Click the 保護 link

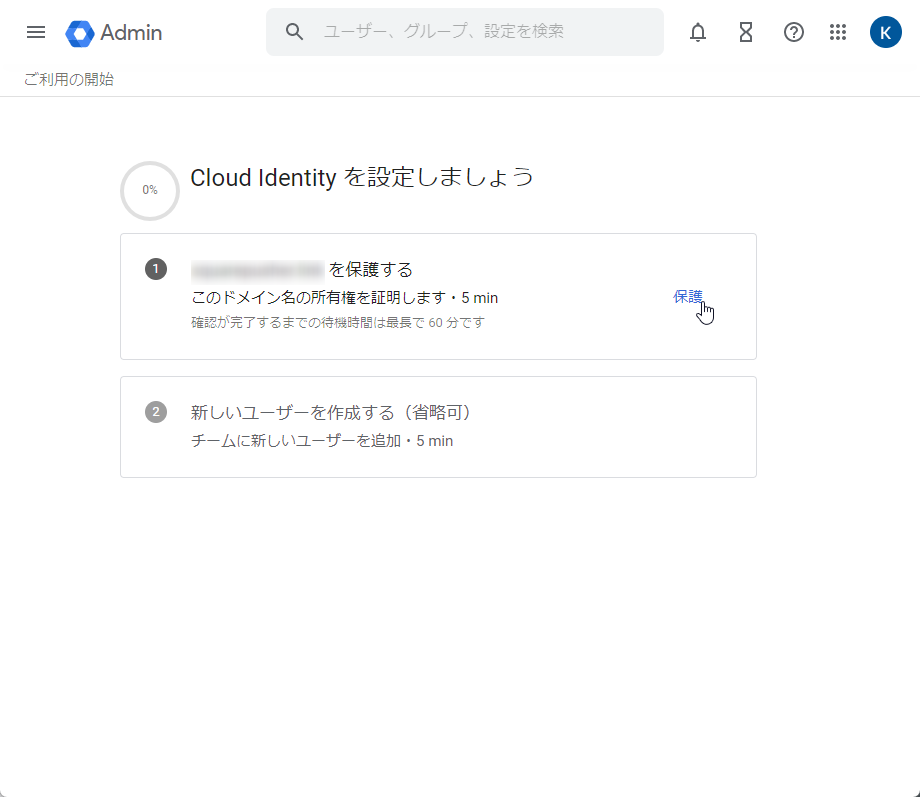(x=688, y=296)
